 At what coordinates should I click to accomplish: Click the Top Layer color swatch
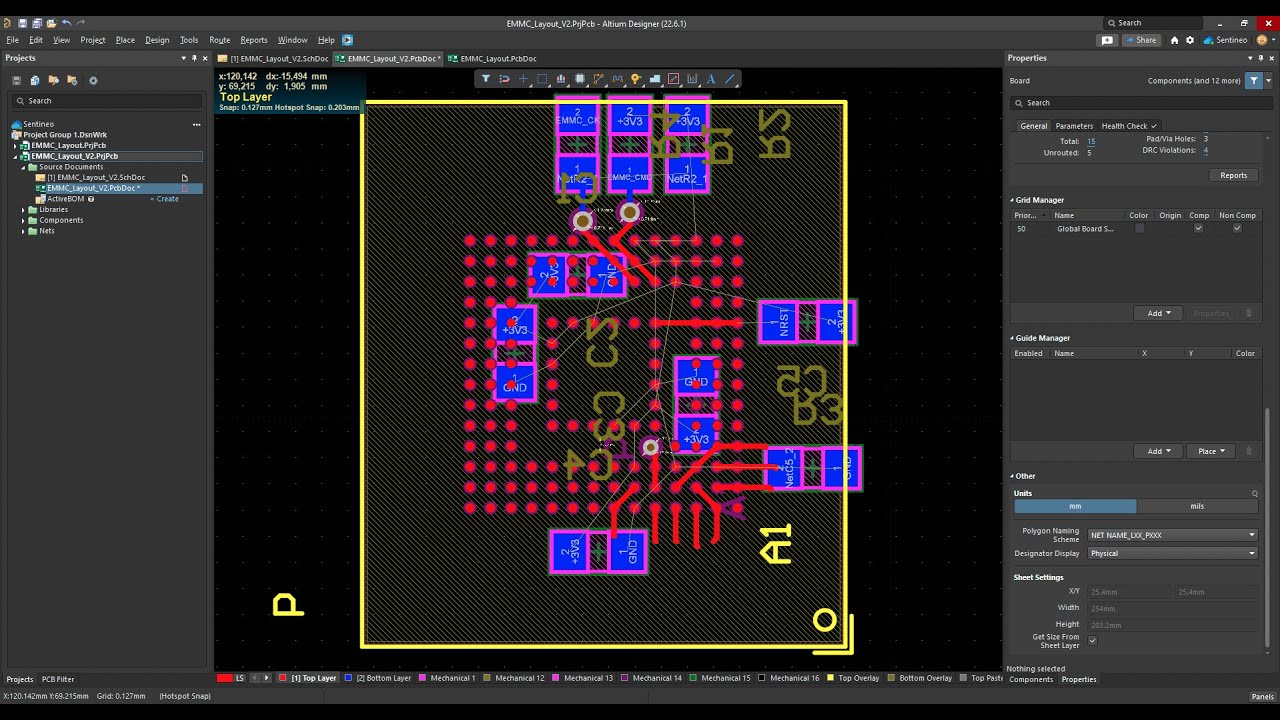(x=283, y=678)
